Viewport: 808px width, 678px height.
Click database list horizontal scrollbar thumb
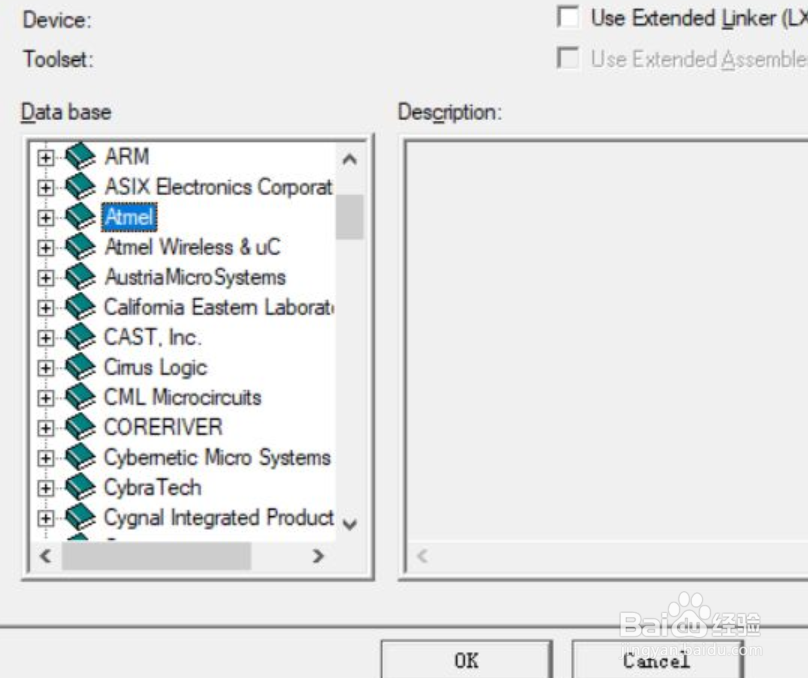(x=156, y=556)
